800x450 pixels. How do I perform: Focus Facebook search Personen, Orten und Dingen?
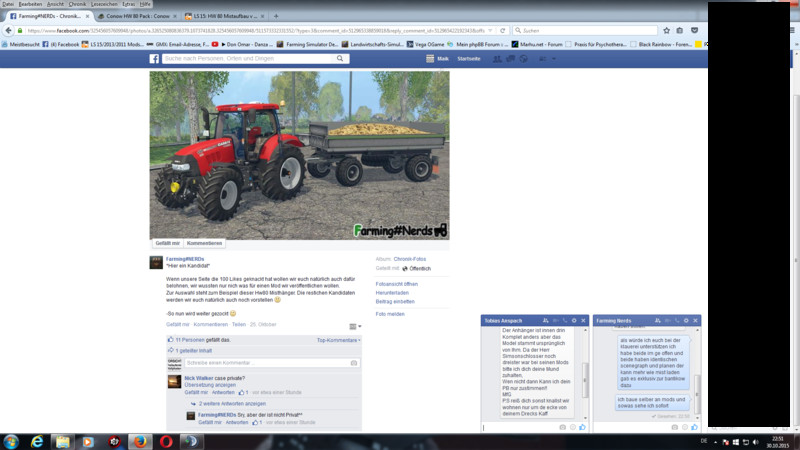[x=247, y=59]
